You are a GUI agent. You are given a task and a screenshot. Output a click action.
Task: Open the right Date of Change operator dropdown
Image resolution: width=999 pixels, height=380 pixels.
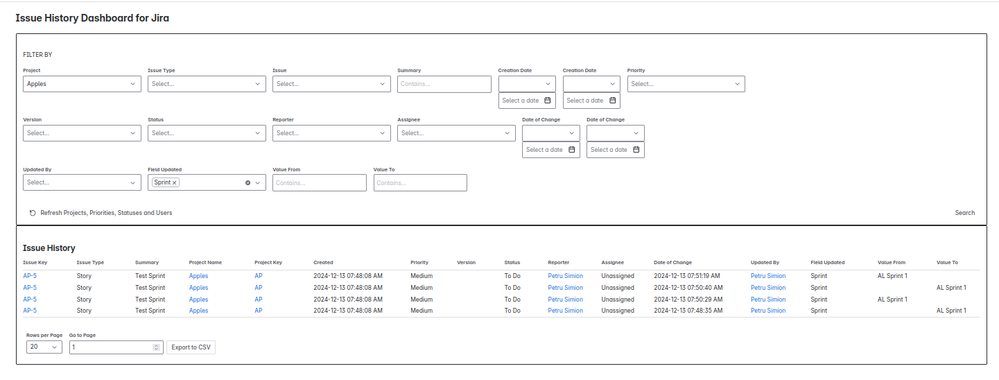[x=615, y=133]
